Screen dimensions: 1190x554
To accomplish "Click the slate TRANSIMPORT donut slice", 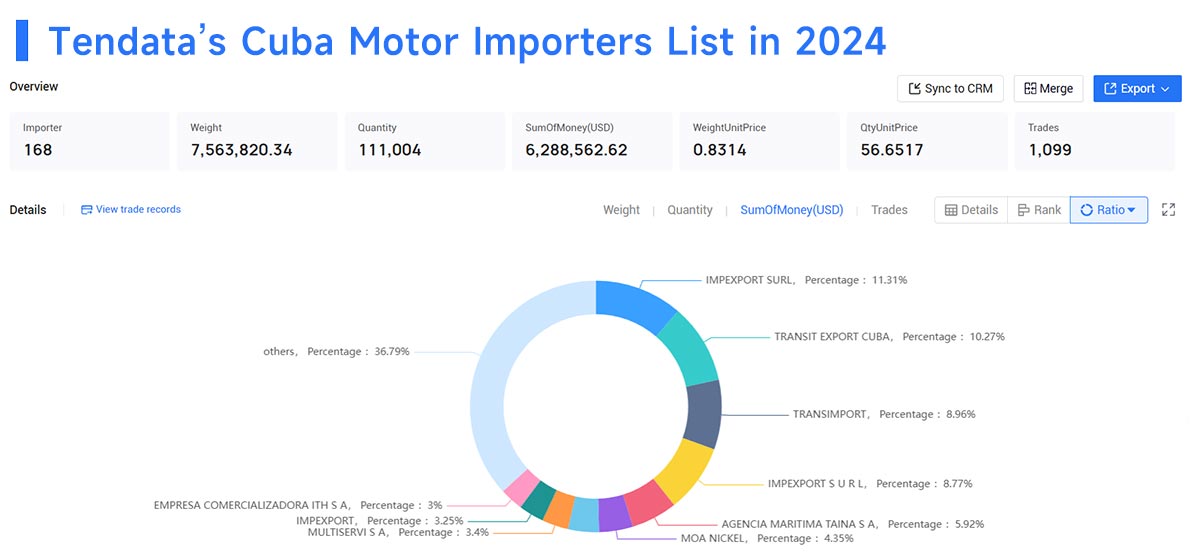I will [704, 414].
